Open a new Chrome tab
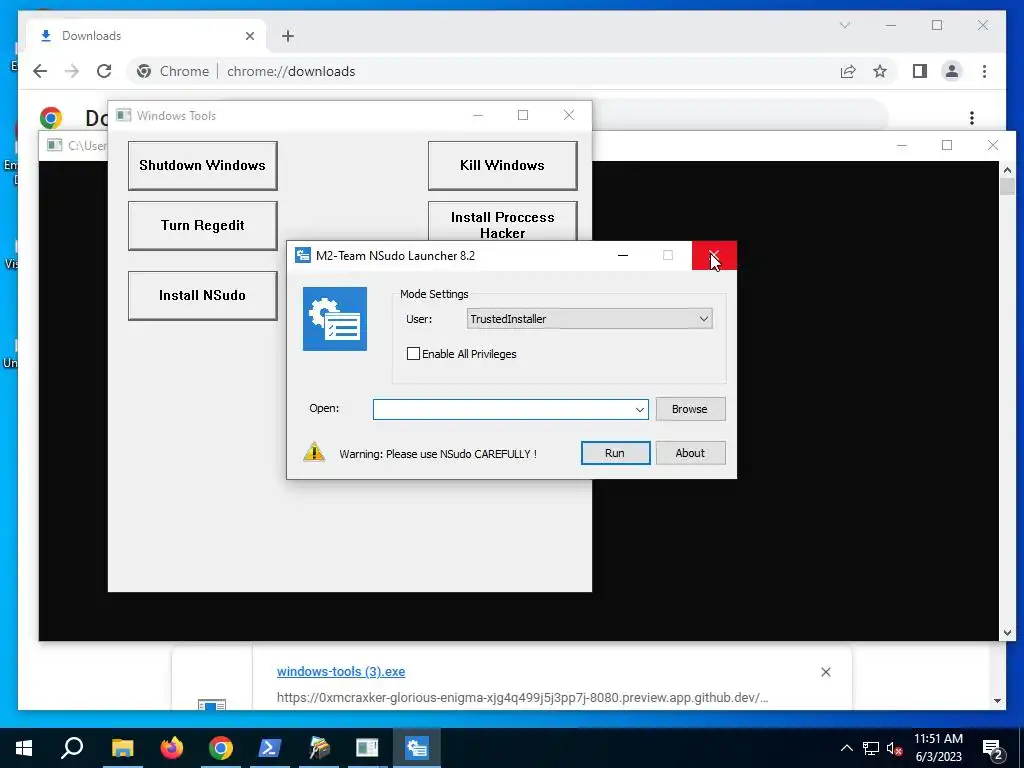 click(x=288, y=36)
